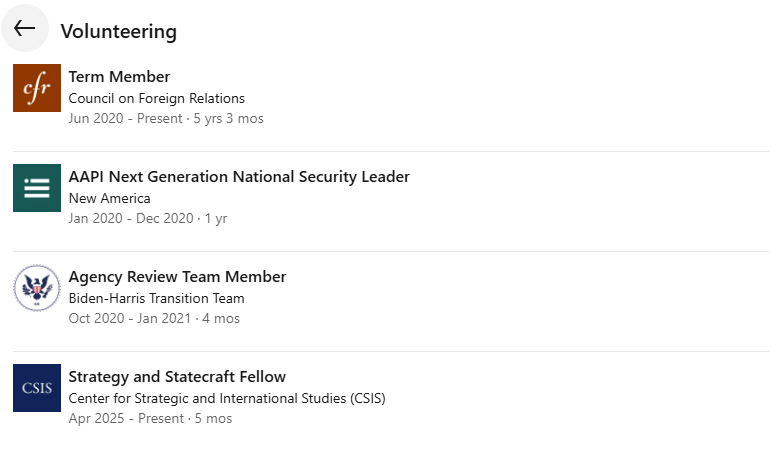Image resolution: width=784 pixels, height=452 pixels.
Task: Click the Oct 2020 - Jan 2021 duration
Action: (154, 318)
